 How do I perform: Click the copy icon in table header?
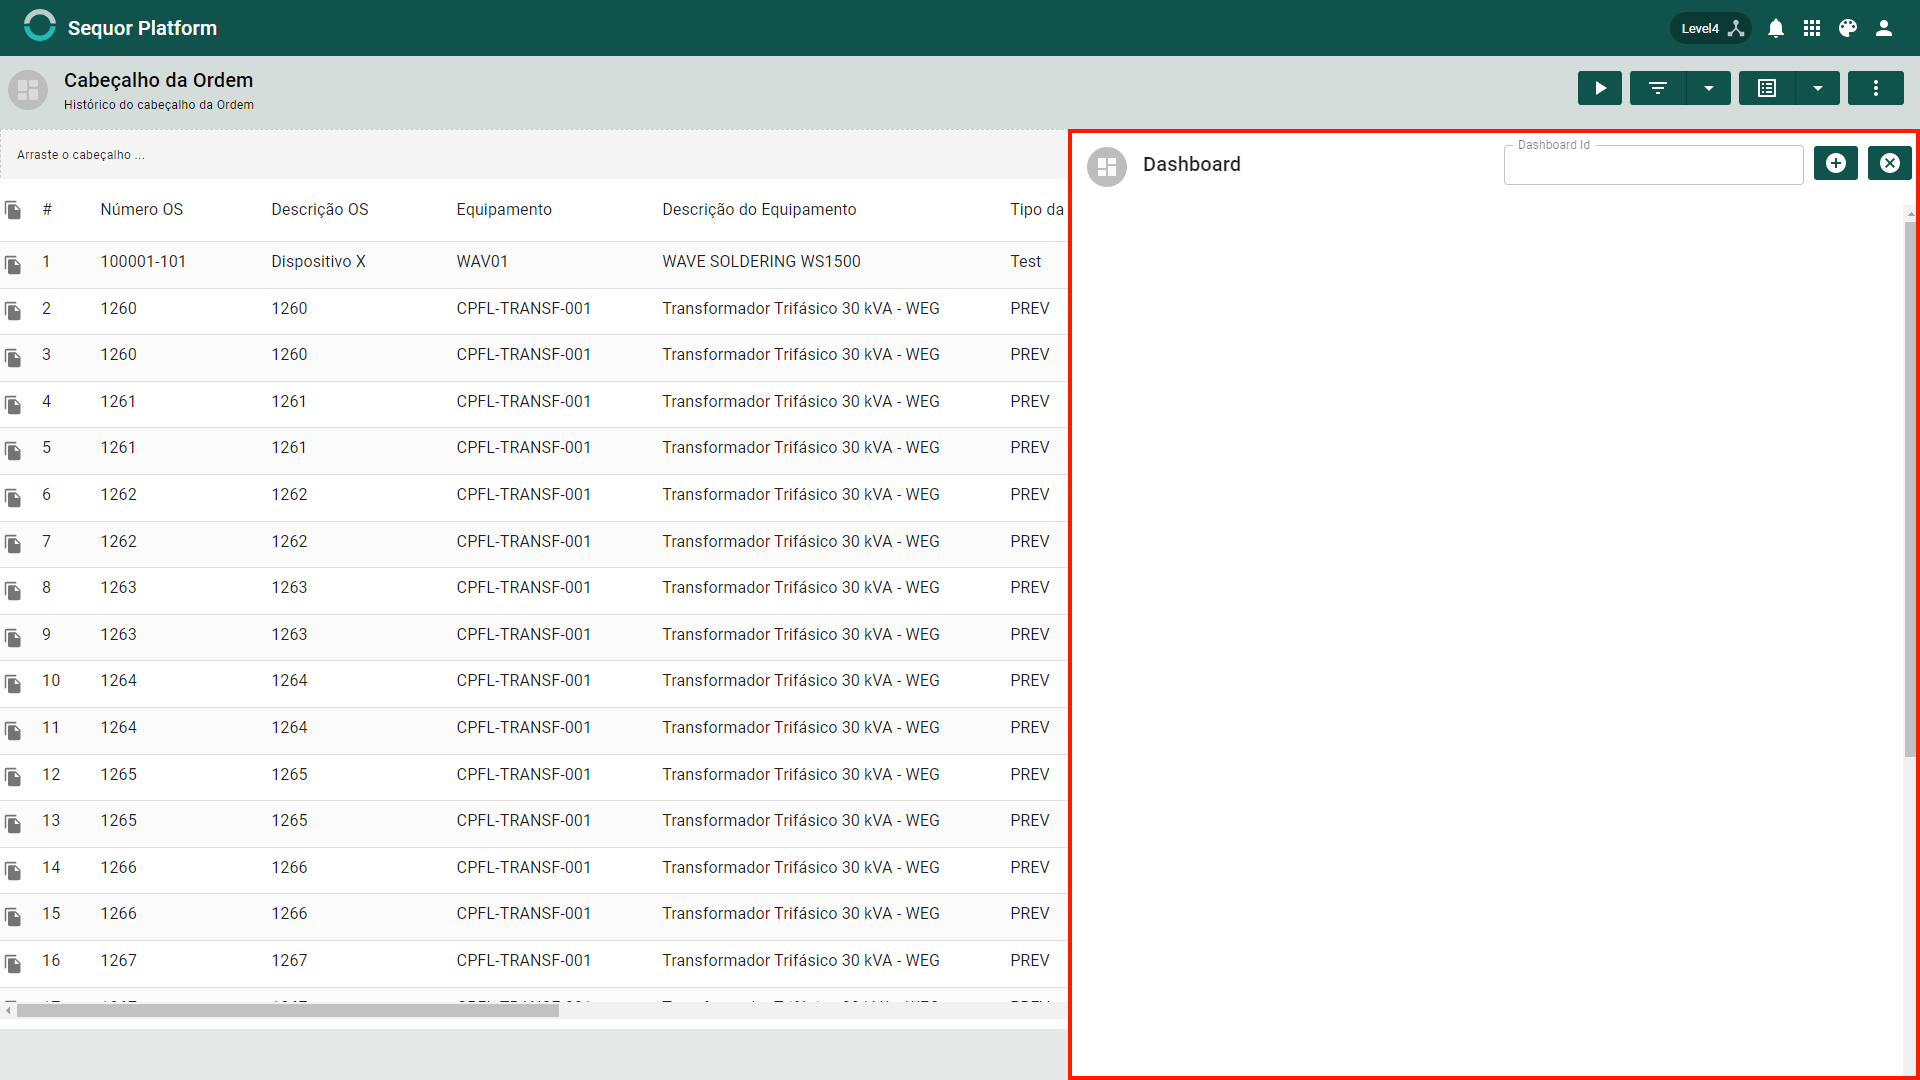pyautogui.click(x=13, y=210)
